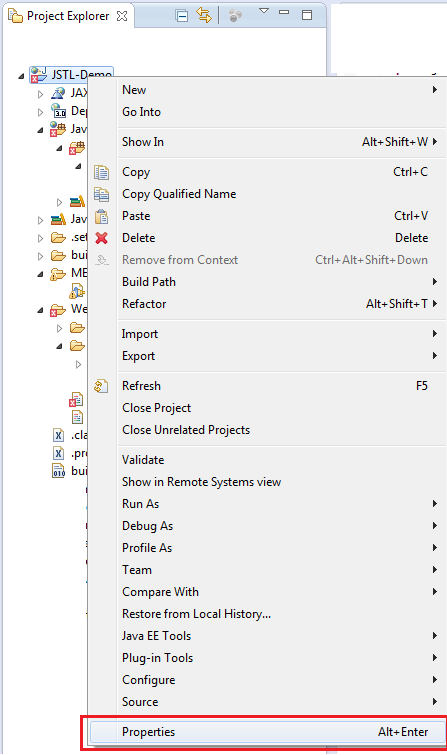The image size is (447, 755).
Task: Click the .project XML file icon
Action: click(58, 453)
